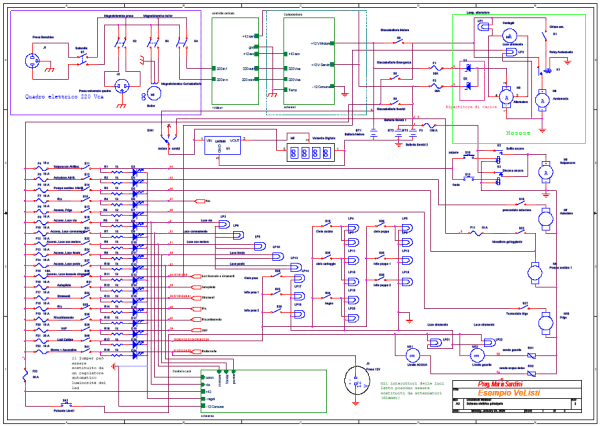This screenshot has height=426, width=600.
Task: Select the fonda pushbutton symbol
Action: (x=468, y=178)
